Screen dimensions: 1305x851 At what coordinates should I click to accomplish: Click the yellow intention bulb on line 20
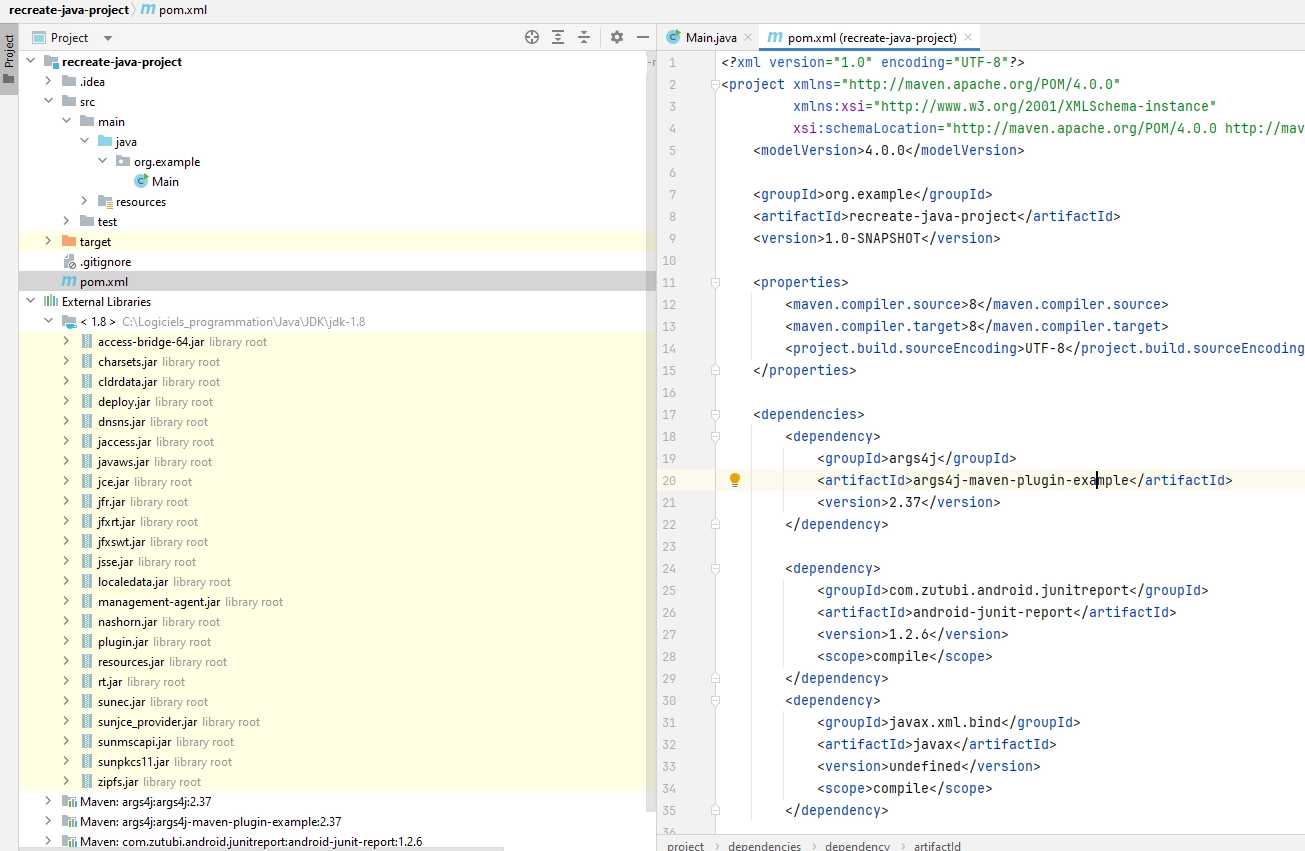click(735, 480)
